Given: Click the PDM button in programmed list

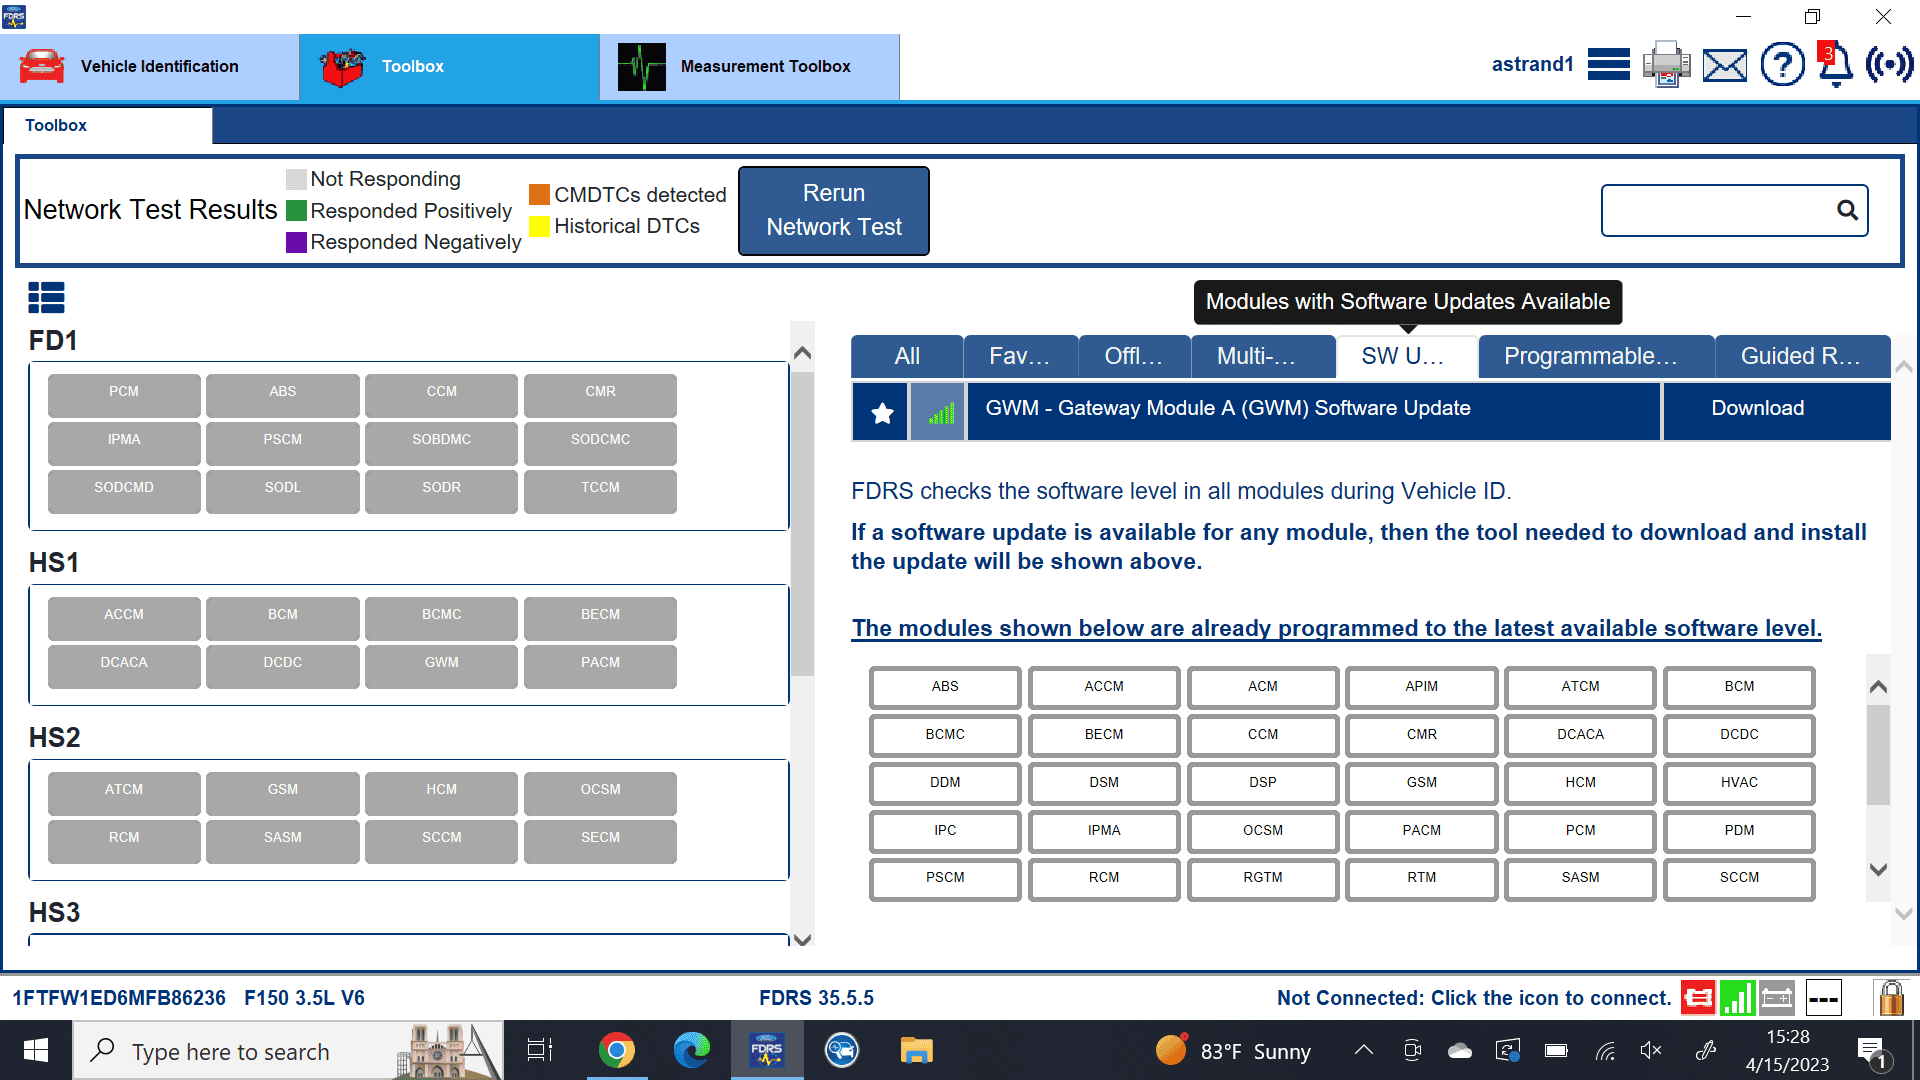Looking at the screenshot, I should (1739, 831).
